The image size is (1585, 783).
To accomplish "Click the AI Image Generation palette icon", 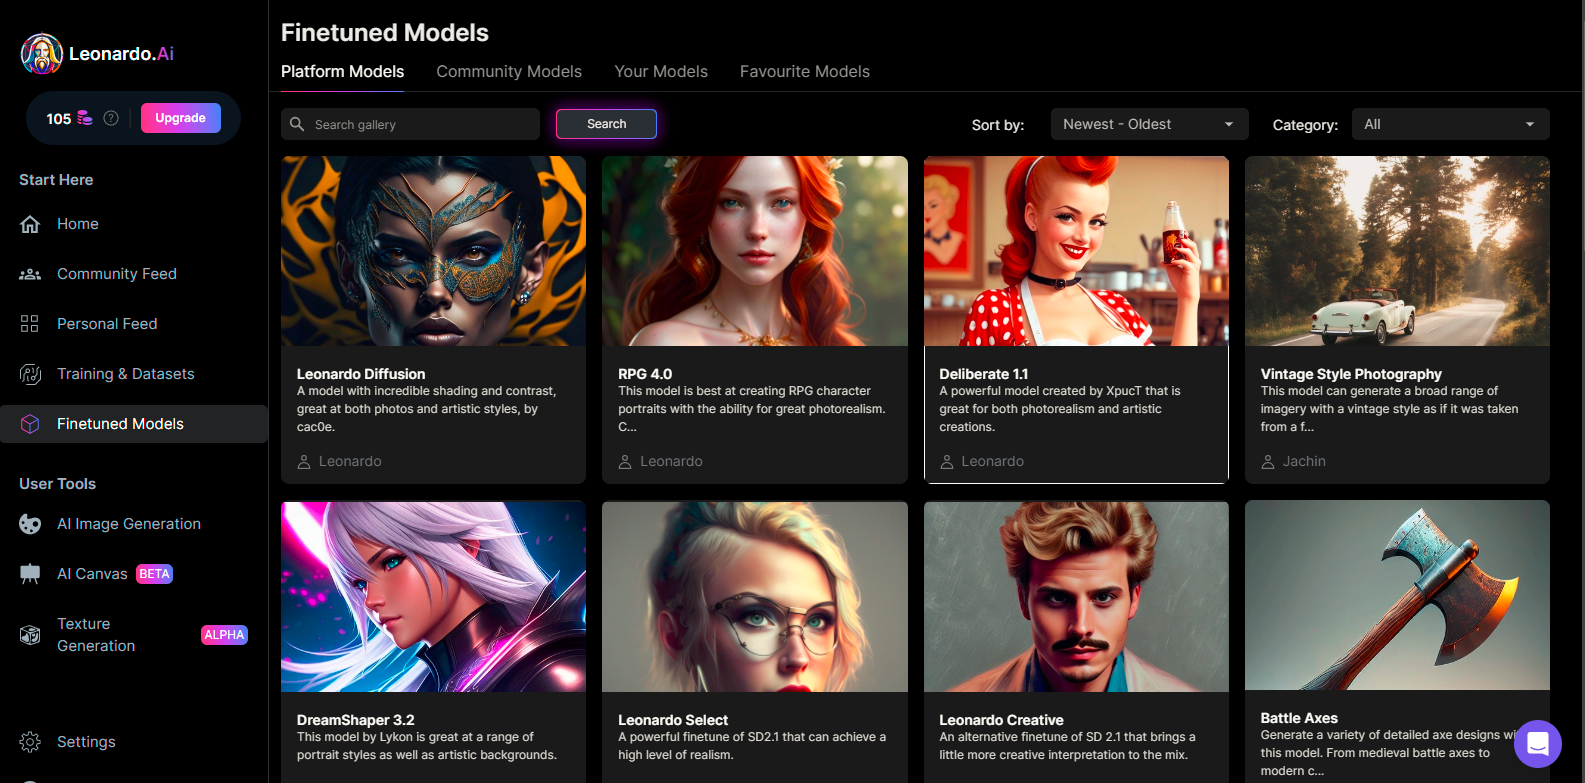I will 30,524.
